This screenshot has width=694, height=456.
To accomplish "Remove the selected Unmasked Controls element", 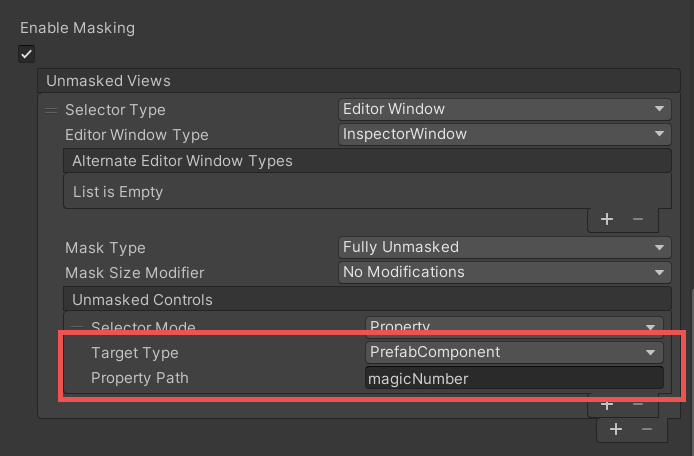I will 637,405.
